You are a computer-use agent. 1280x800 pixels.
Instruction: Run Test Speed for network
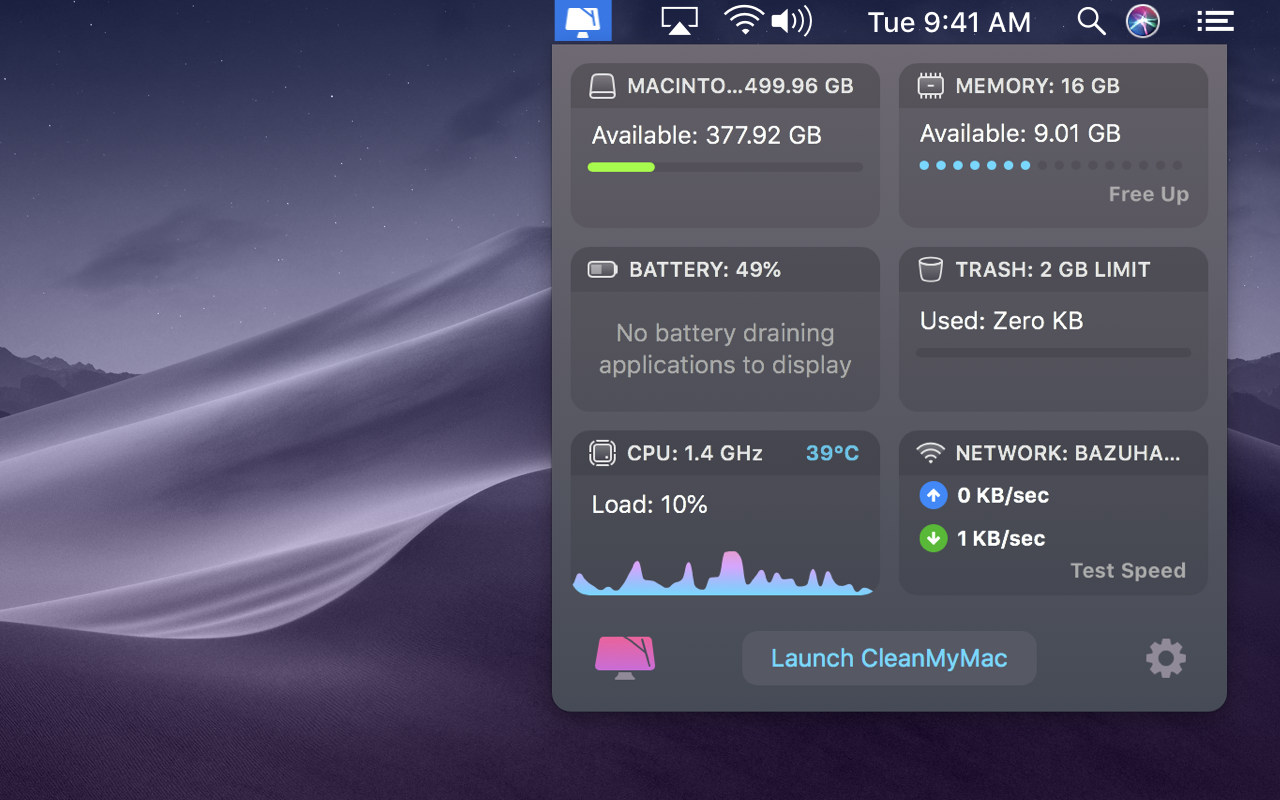pos(1127,571)
